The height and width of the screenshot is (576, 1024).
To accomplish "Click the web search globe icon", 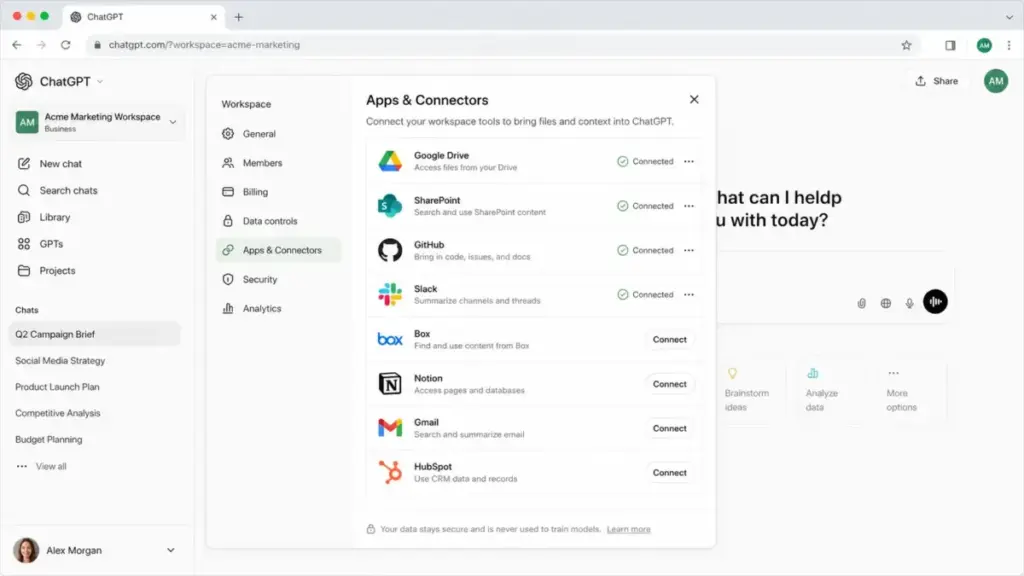I will [x=886, y=303].
